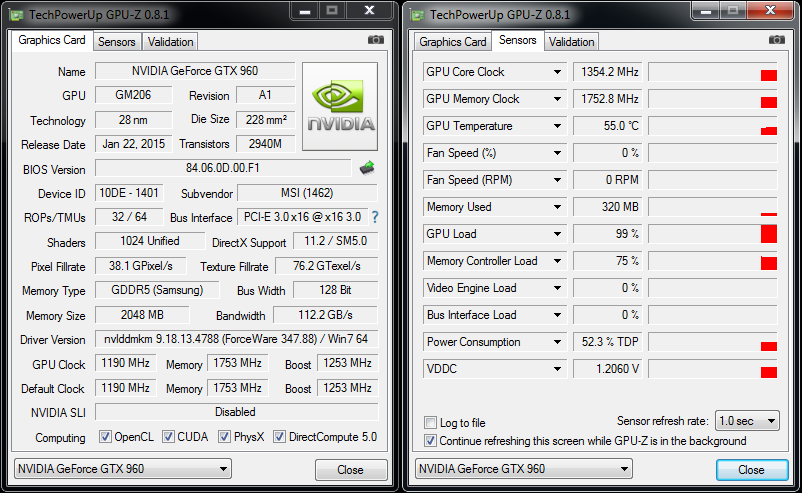Click the Driver Version field

click(236, 339)
